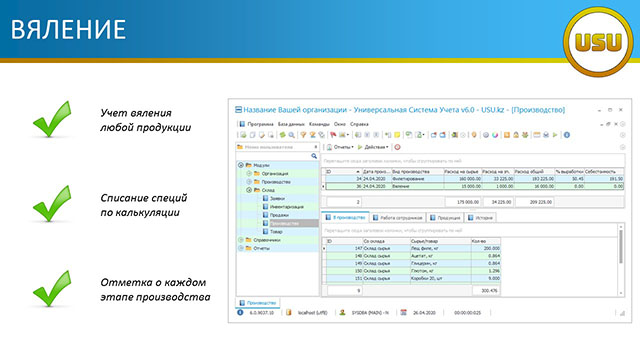Click the red flag toolbar icon
This screenshot has width=640, height=360.
(333, 135)
